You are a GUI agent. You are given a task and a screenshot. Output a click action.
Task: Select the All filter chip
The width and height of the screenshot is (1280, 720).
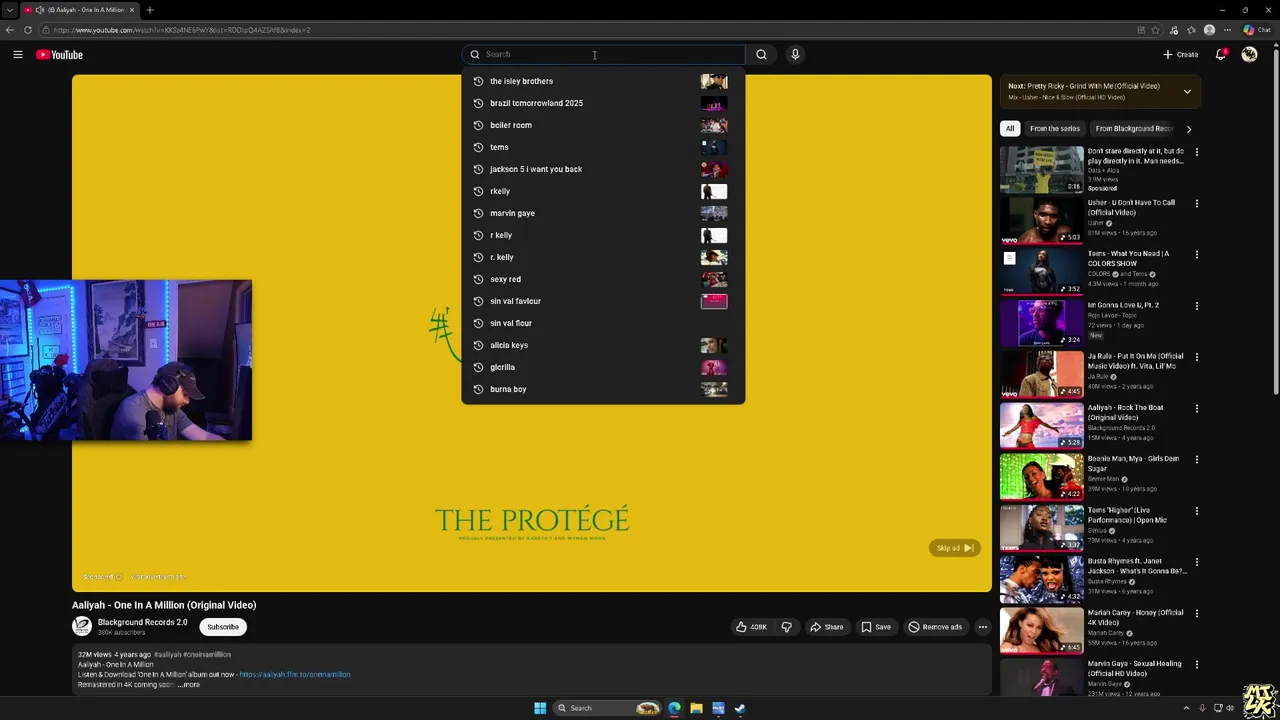1010,129
